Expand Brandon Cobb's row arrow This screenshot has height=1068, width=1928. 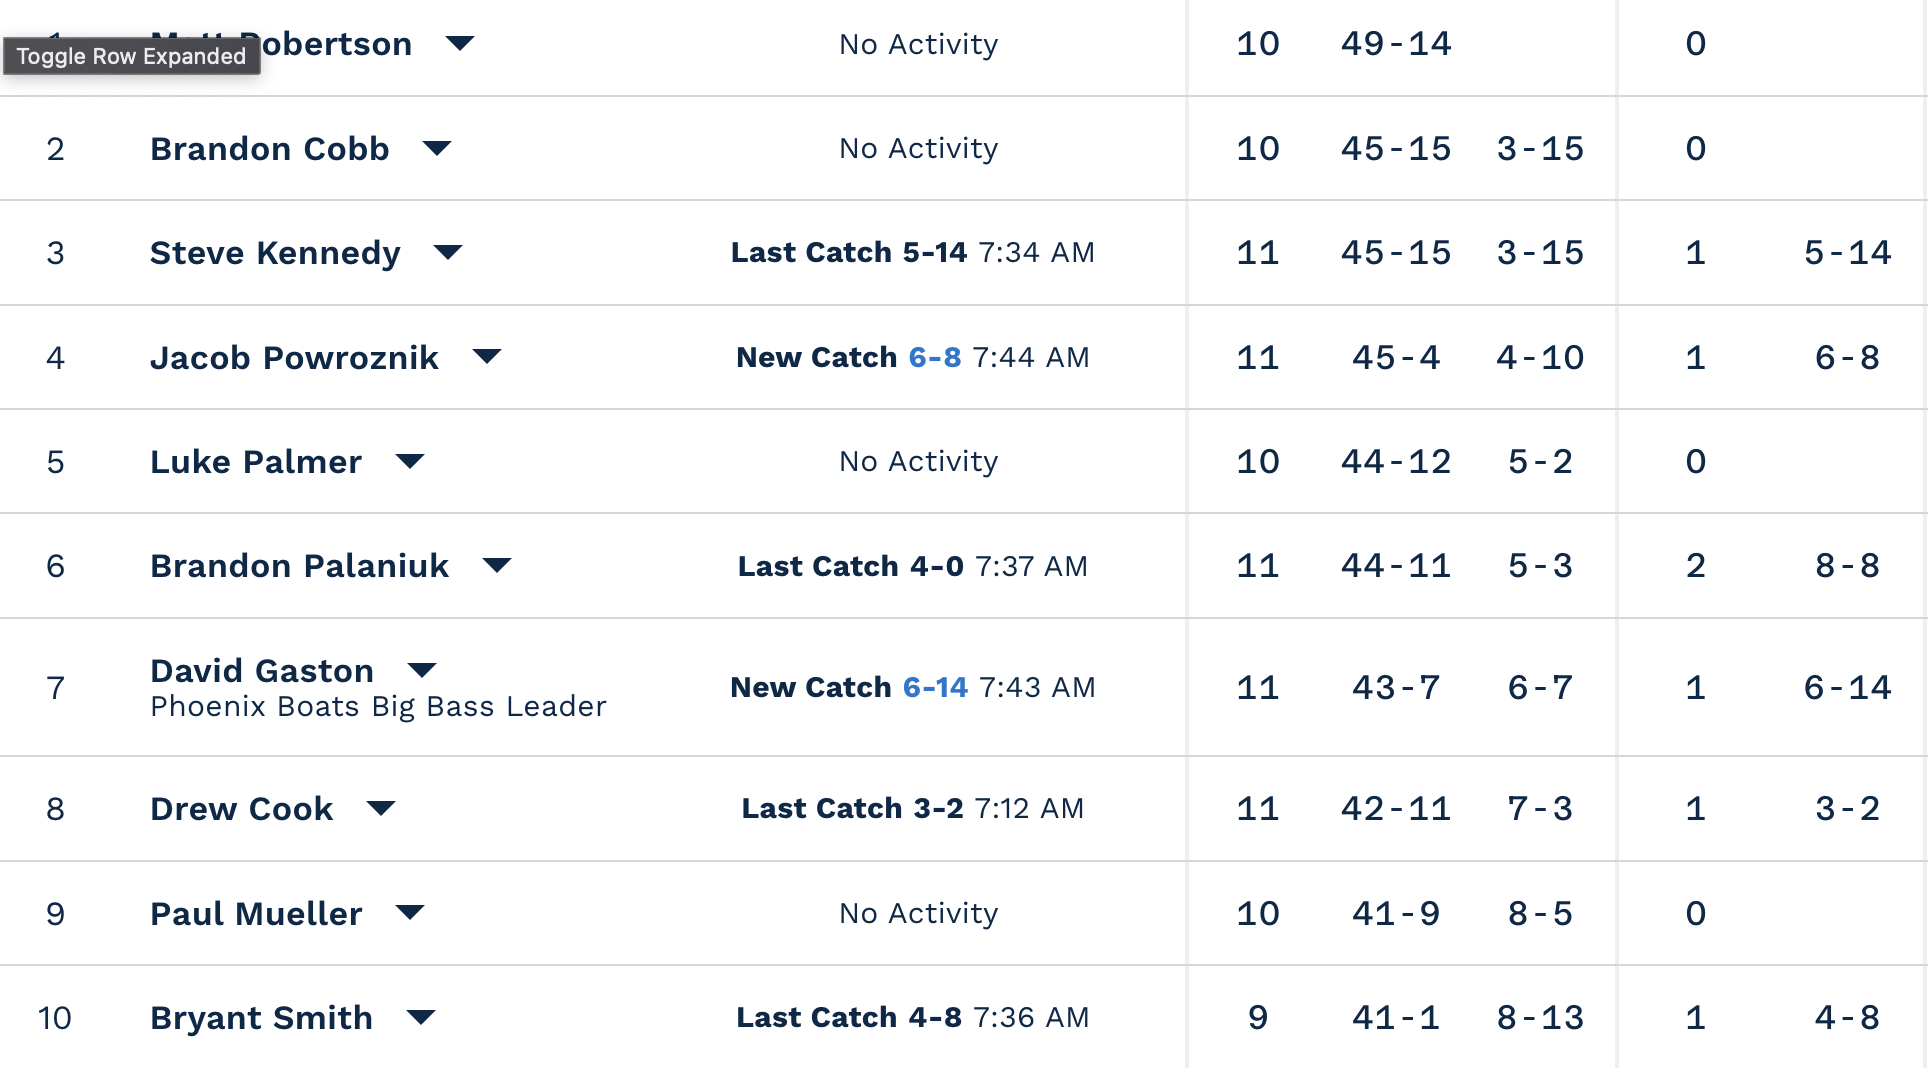[437, 149]
